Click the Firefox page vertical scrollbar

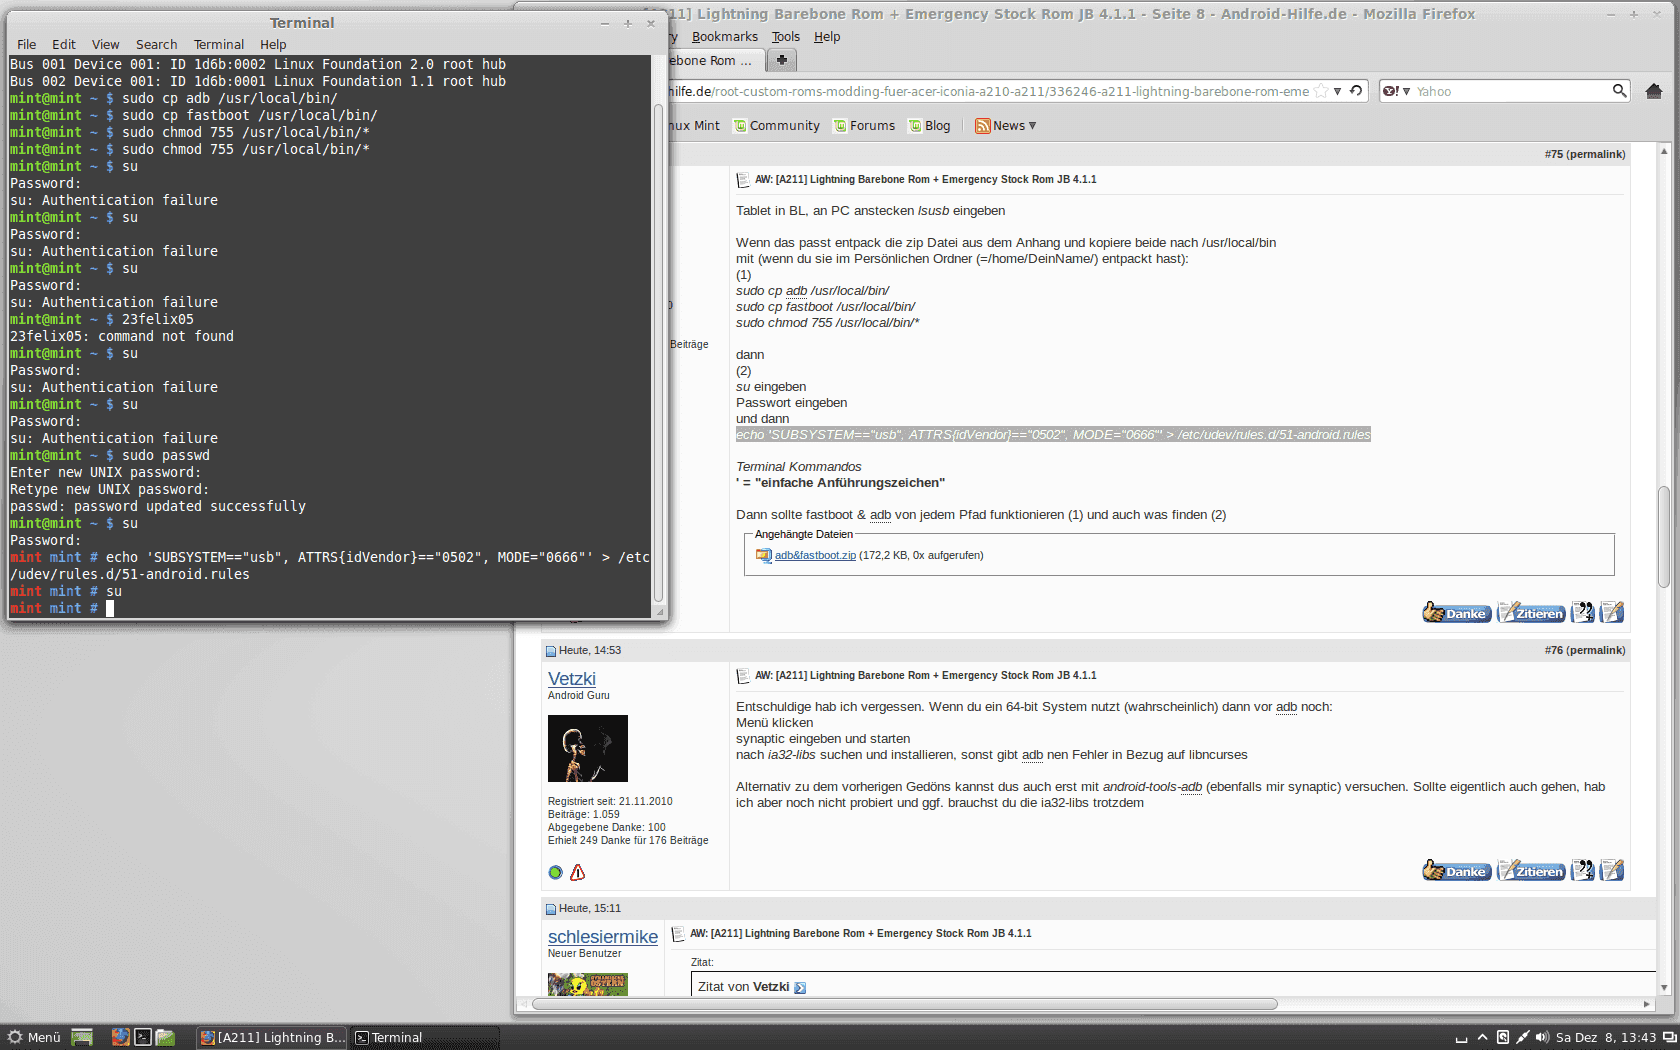(1664, 539)
